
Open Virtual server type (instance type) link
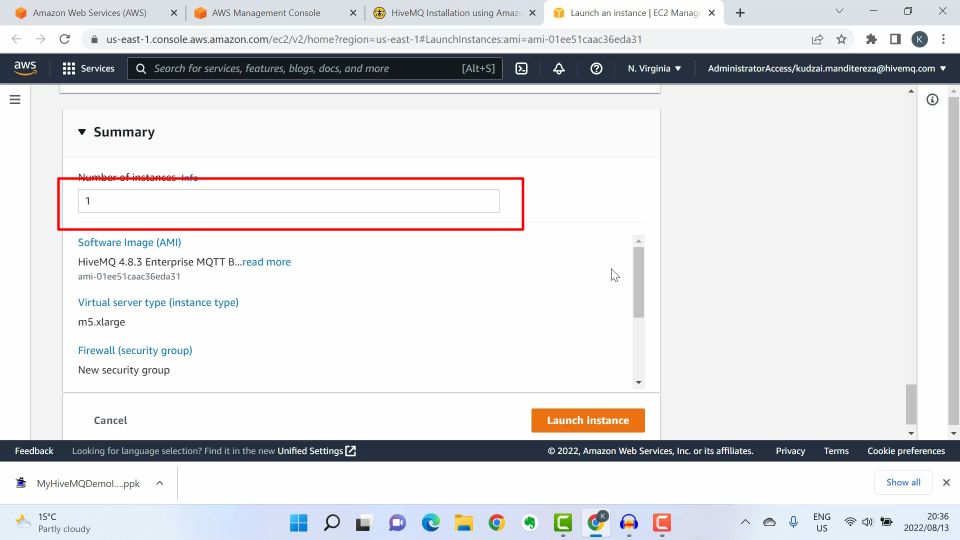tap(158, 302)
